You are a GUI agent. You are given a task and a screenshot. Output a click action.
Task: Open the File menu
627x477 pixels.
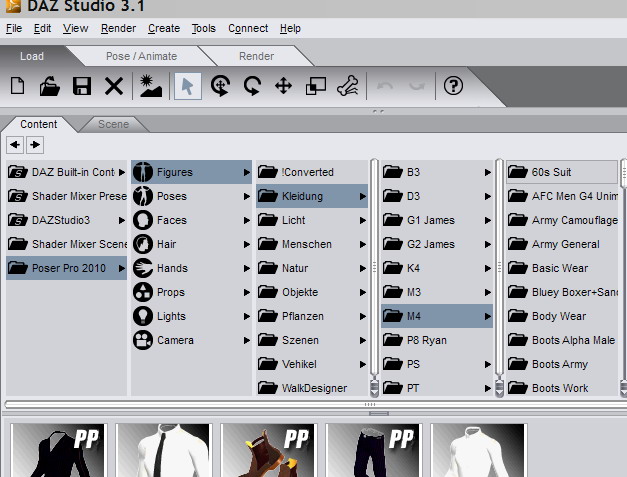coord(14,28)
